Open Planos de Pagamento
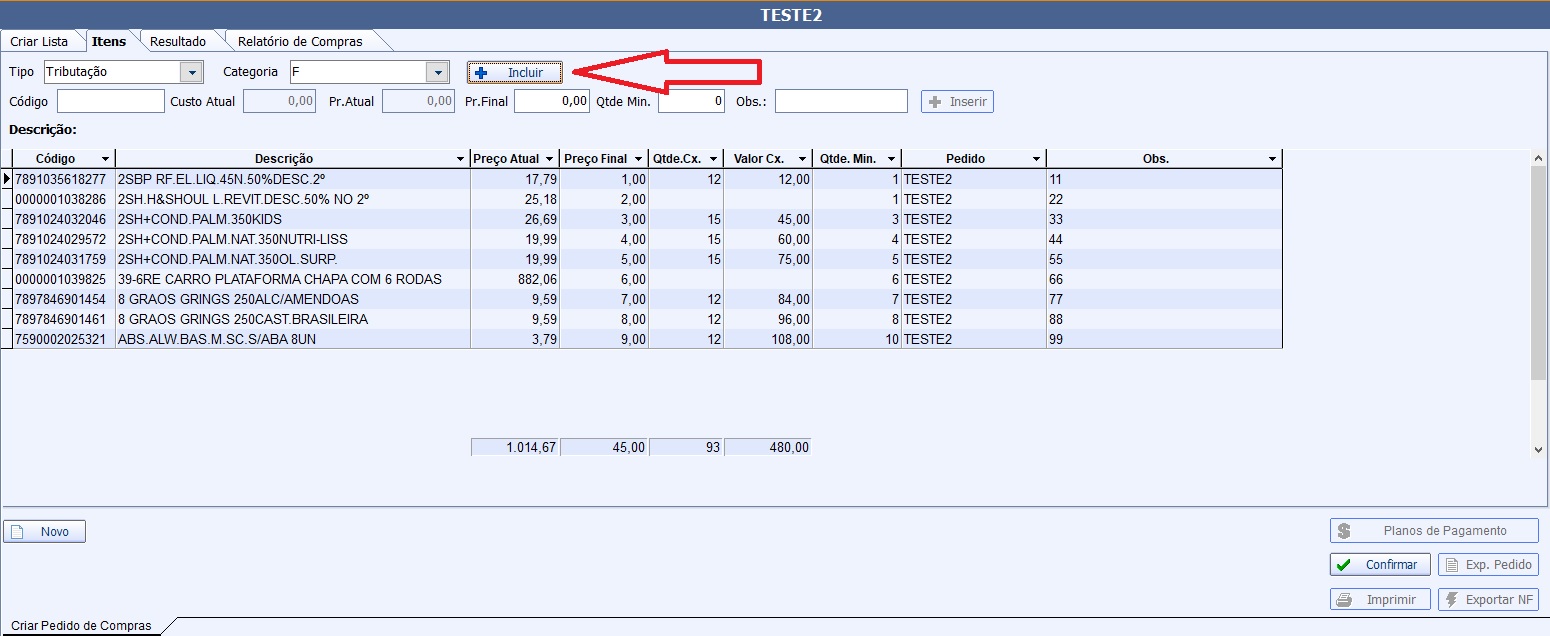The image size is (1550, 636). coord(1433,531)
